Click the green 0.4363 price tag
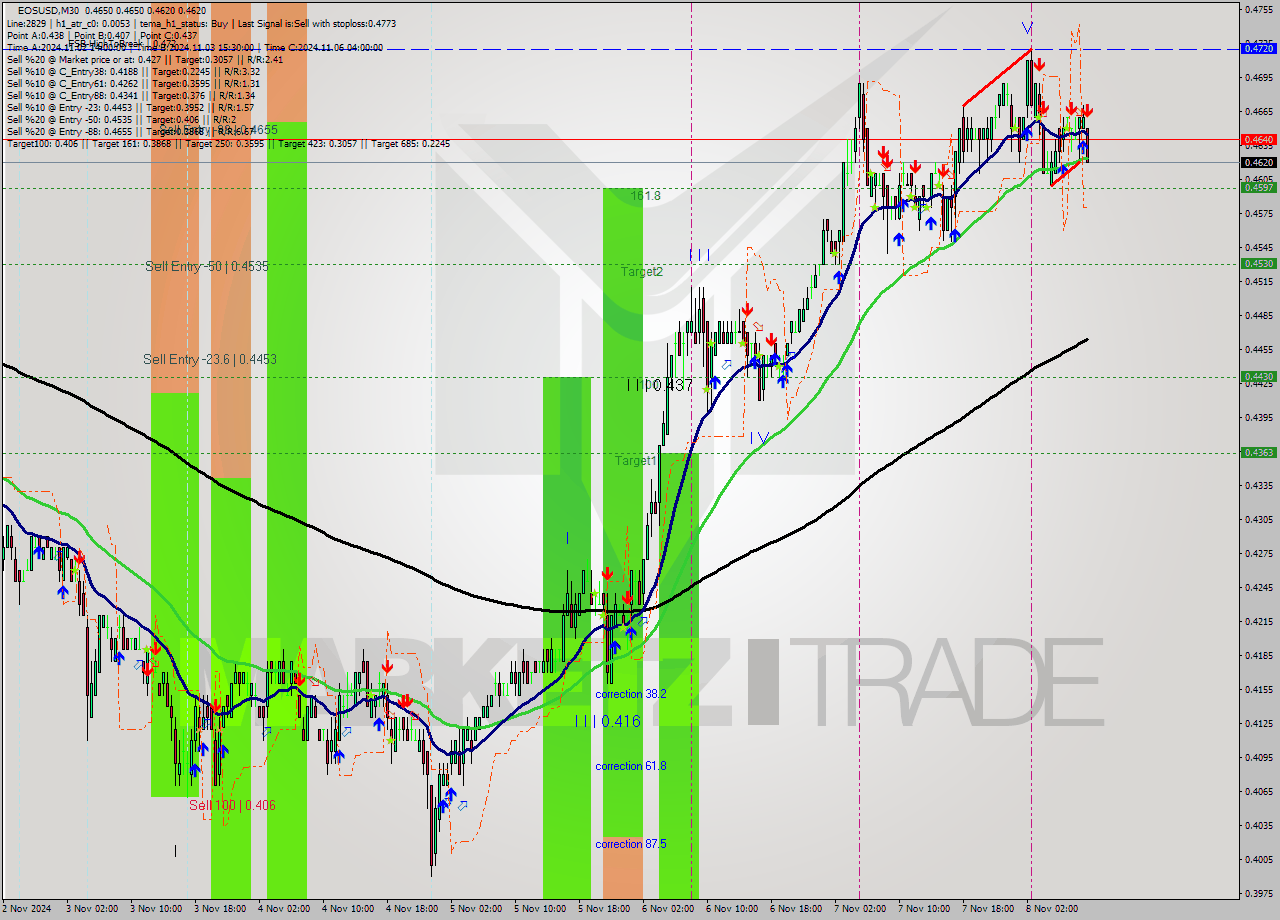This screenshot has height=920, width=1280. [x=1258, y=452]
